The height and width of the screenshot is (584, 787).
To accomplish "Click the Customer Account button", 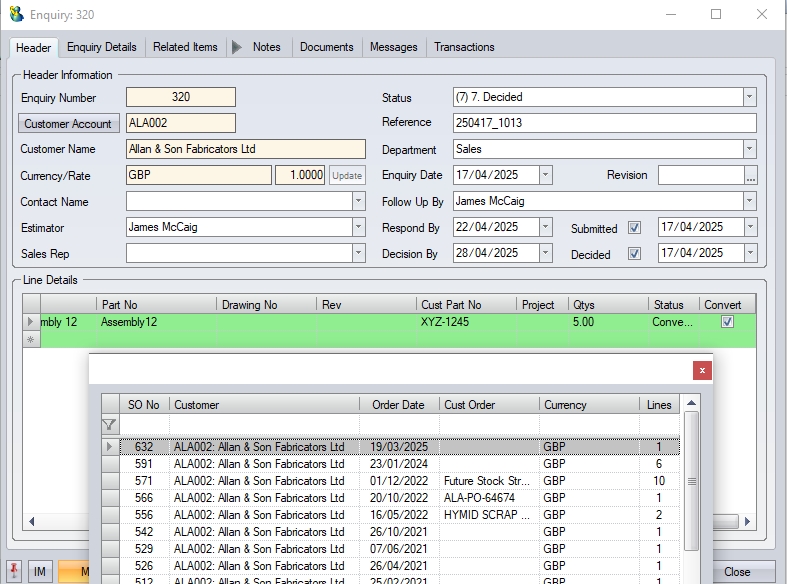I will pyautogui.click(x=69, y=123).
